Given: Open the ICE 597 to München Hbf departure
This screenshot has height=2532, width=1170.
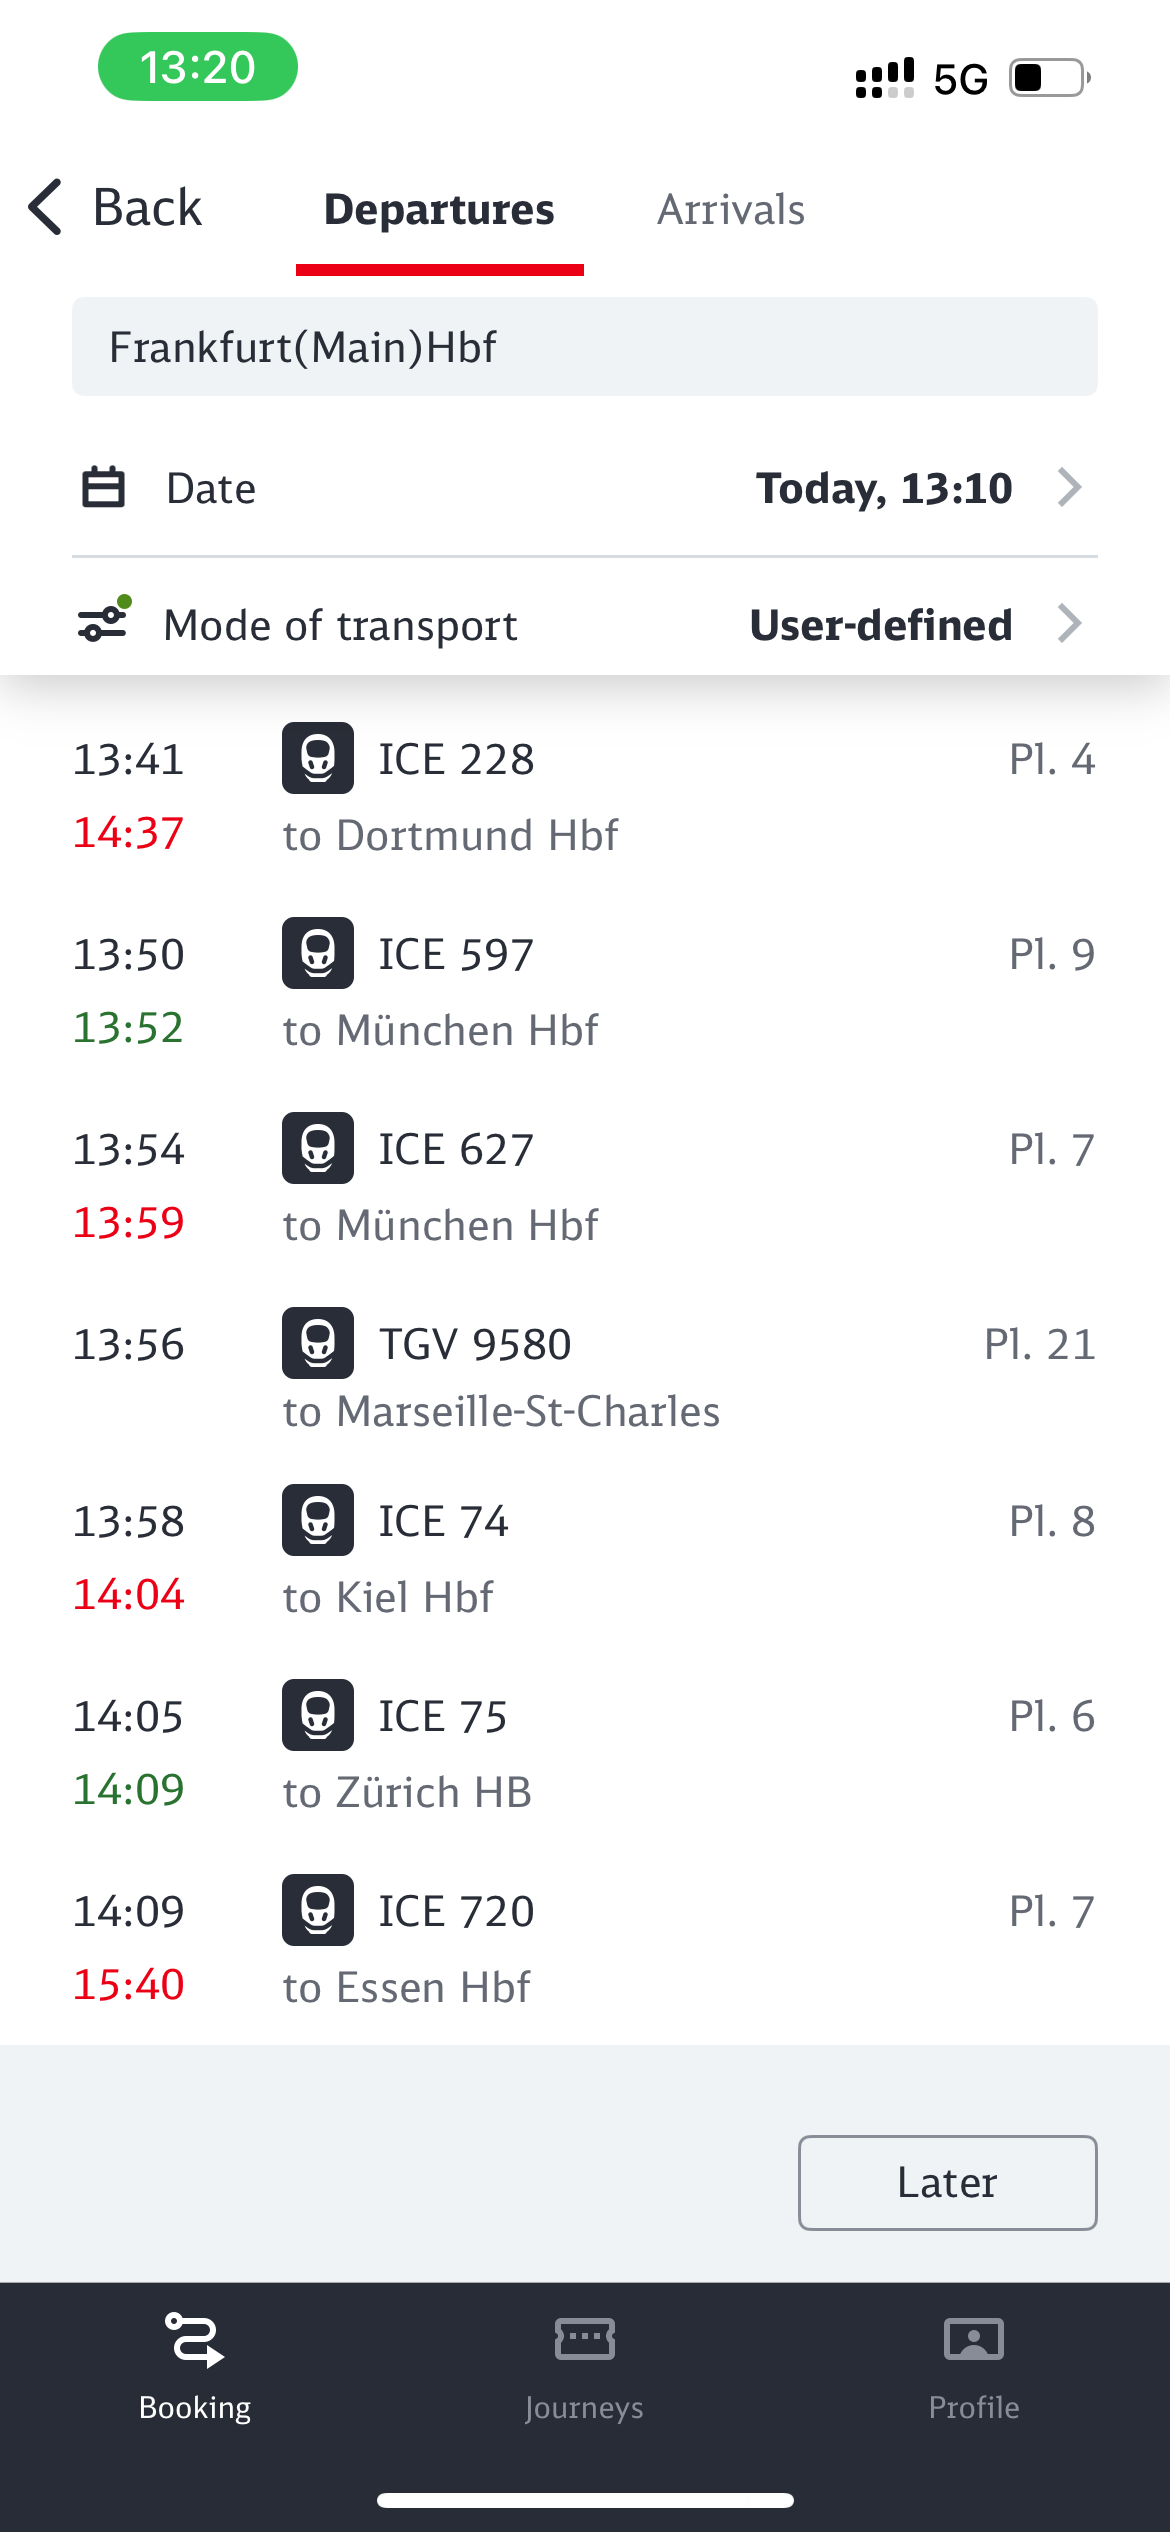Looking at the screenshot, I should click(584, 991).
